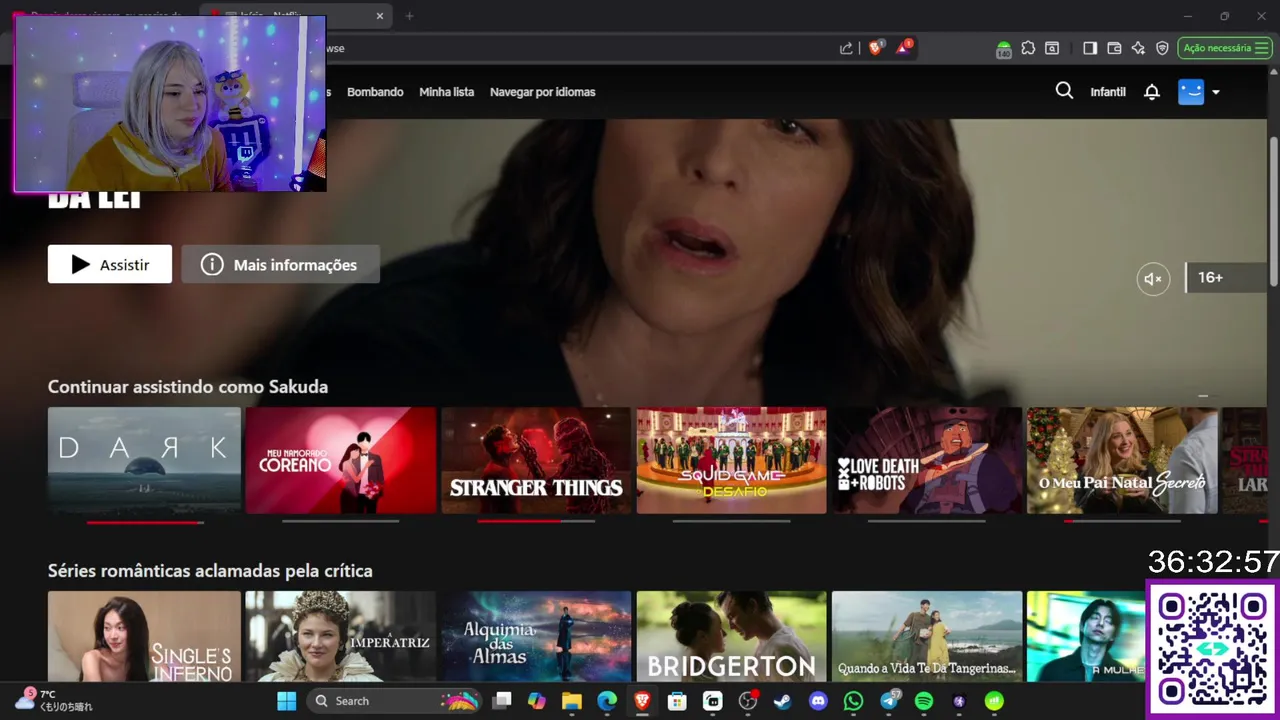Open Netflix notifications bell
This screenshot has height=720, width=1280.
(1152, 92)
